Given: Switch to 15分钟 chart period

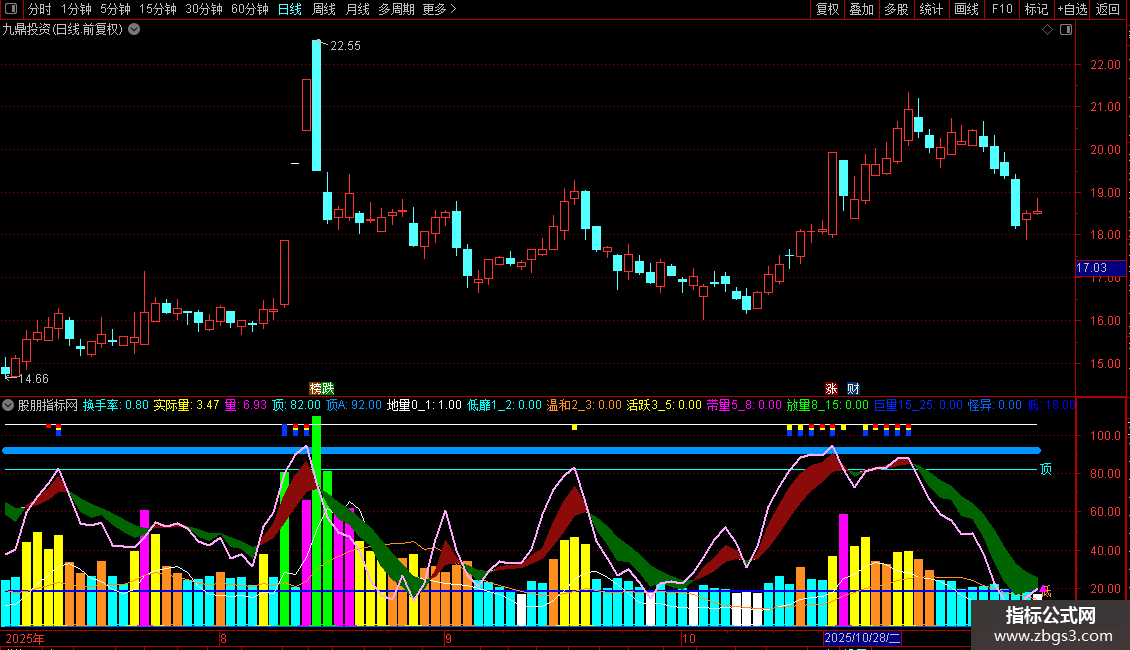Looking at the screenshot, I should [x=158, y=9].
